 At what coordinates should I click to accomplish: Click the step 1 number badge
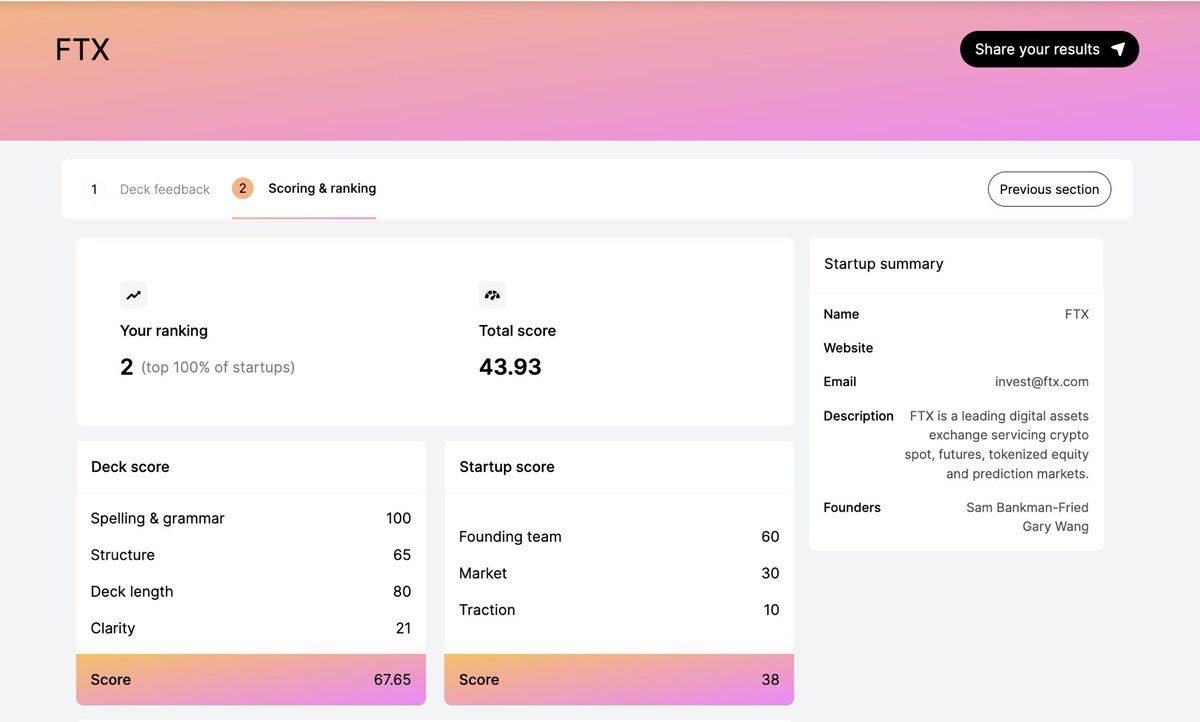(94, 189)
